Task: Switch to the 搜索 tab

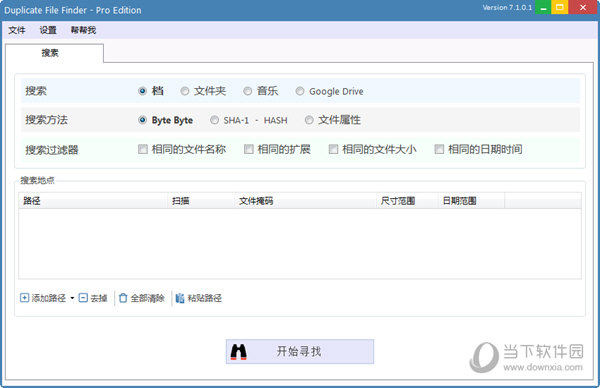Action: (x=54, y=53)
